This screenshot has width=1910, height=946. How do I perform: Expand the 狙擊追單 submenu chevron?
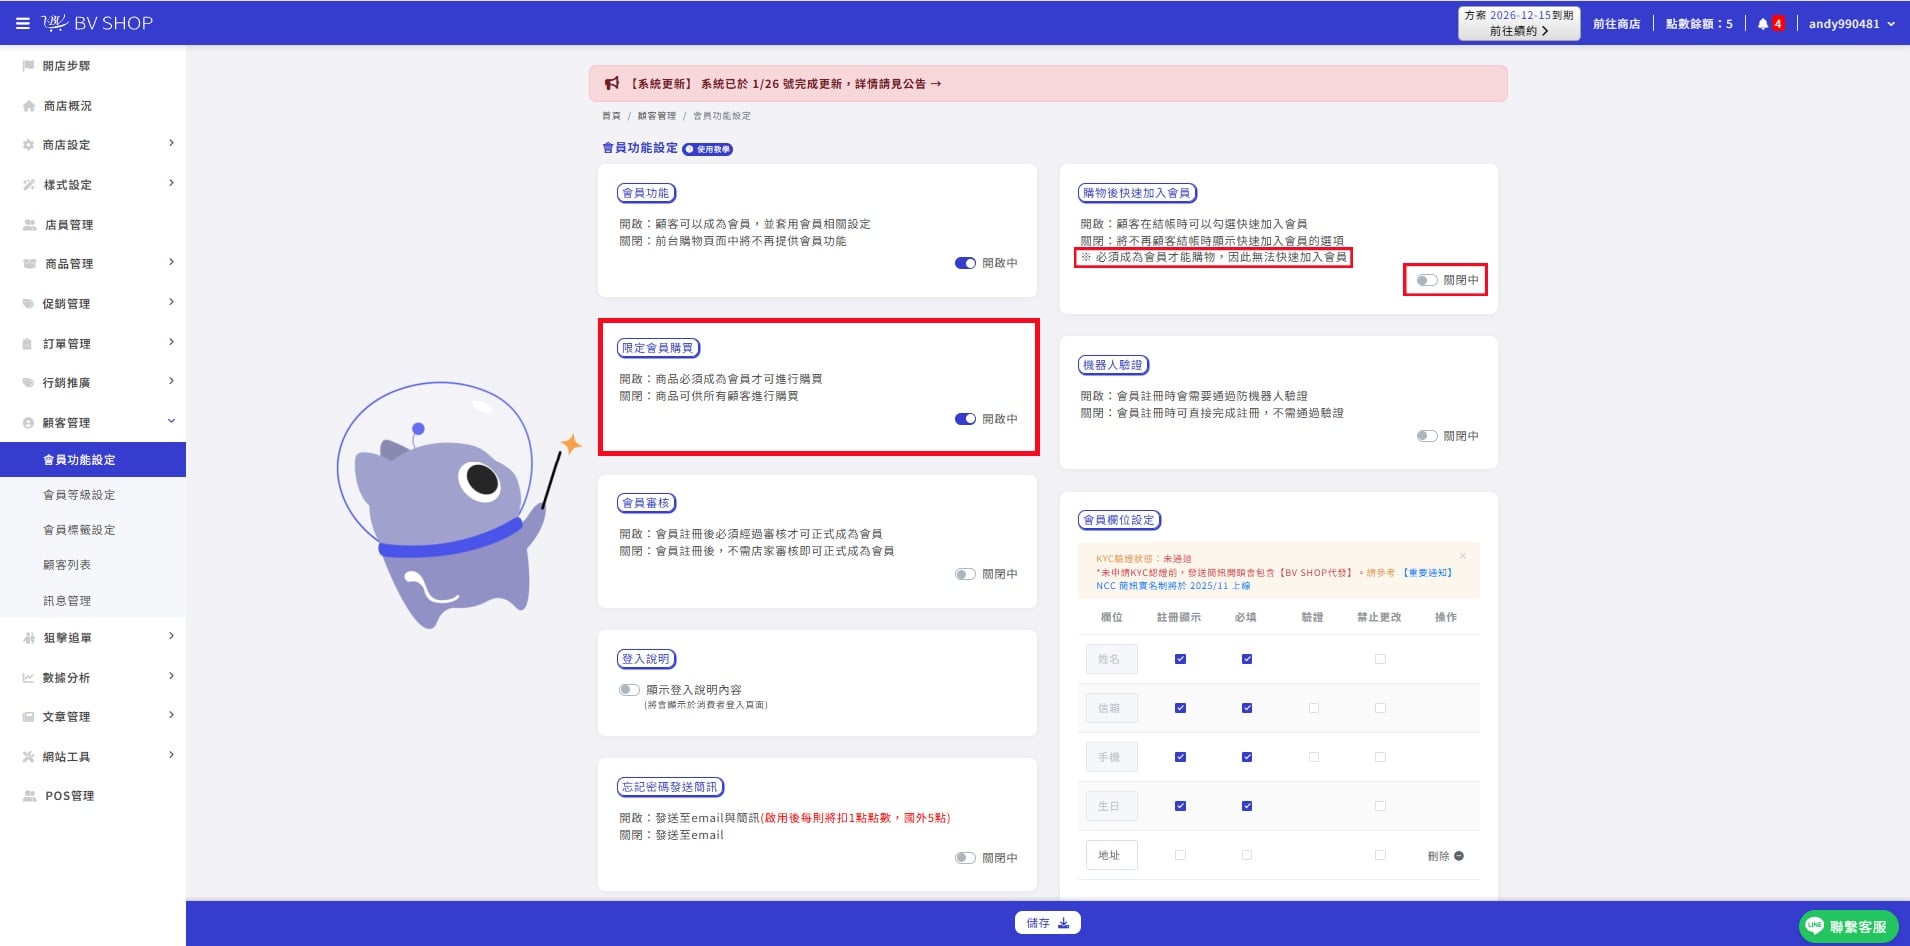pos(171,637)
